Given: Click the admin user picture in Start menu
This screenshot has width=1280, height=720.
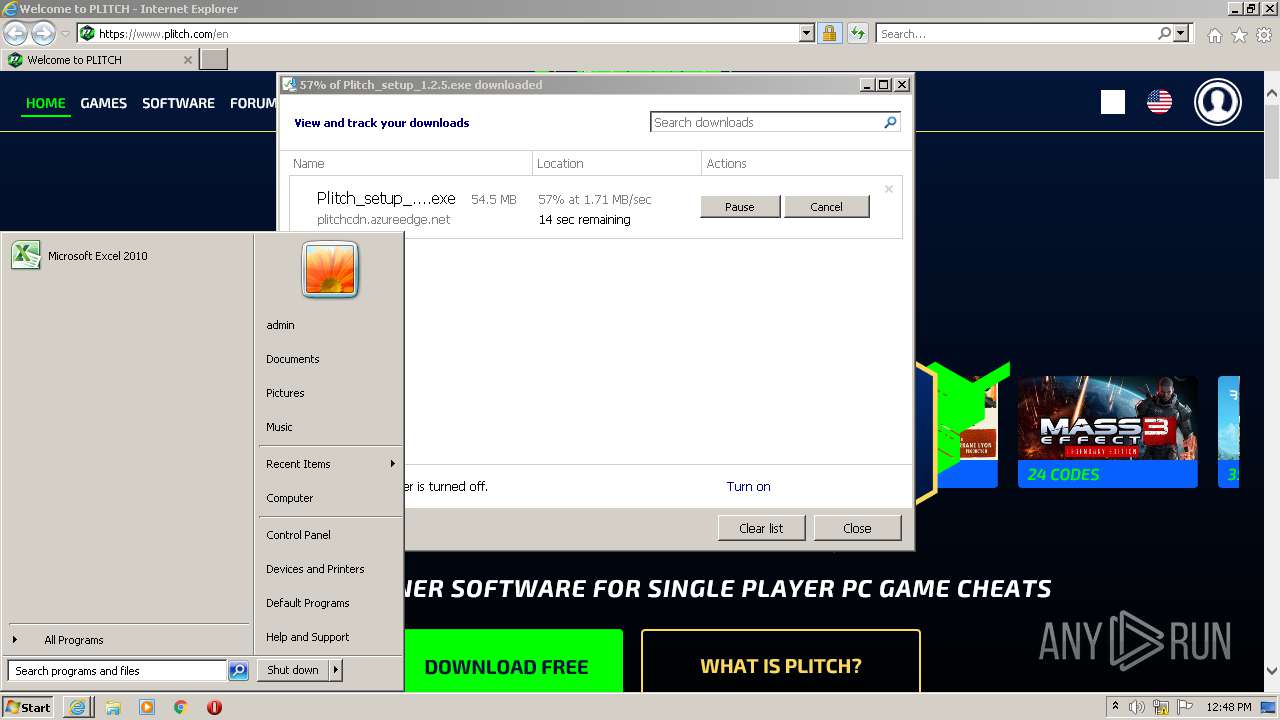Looking at the screenshot, I should 330,269.
